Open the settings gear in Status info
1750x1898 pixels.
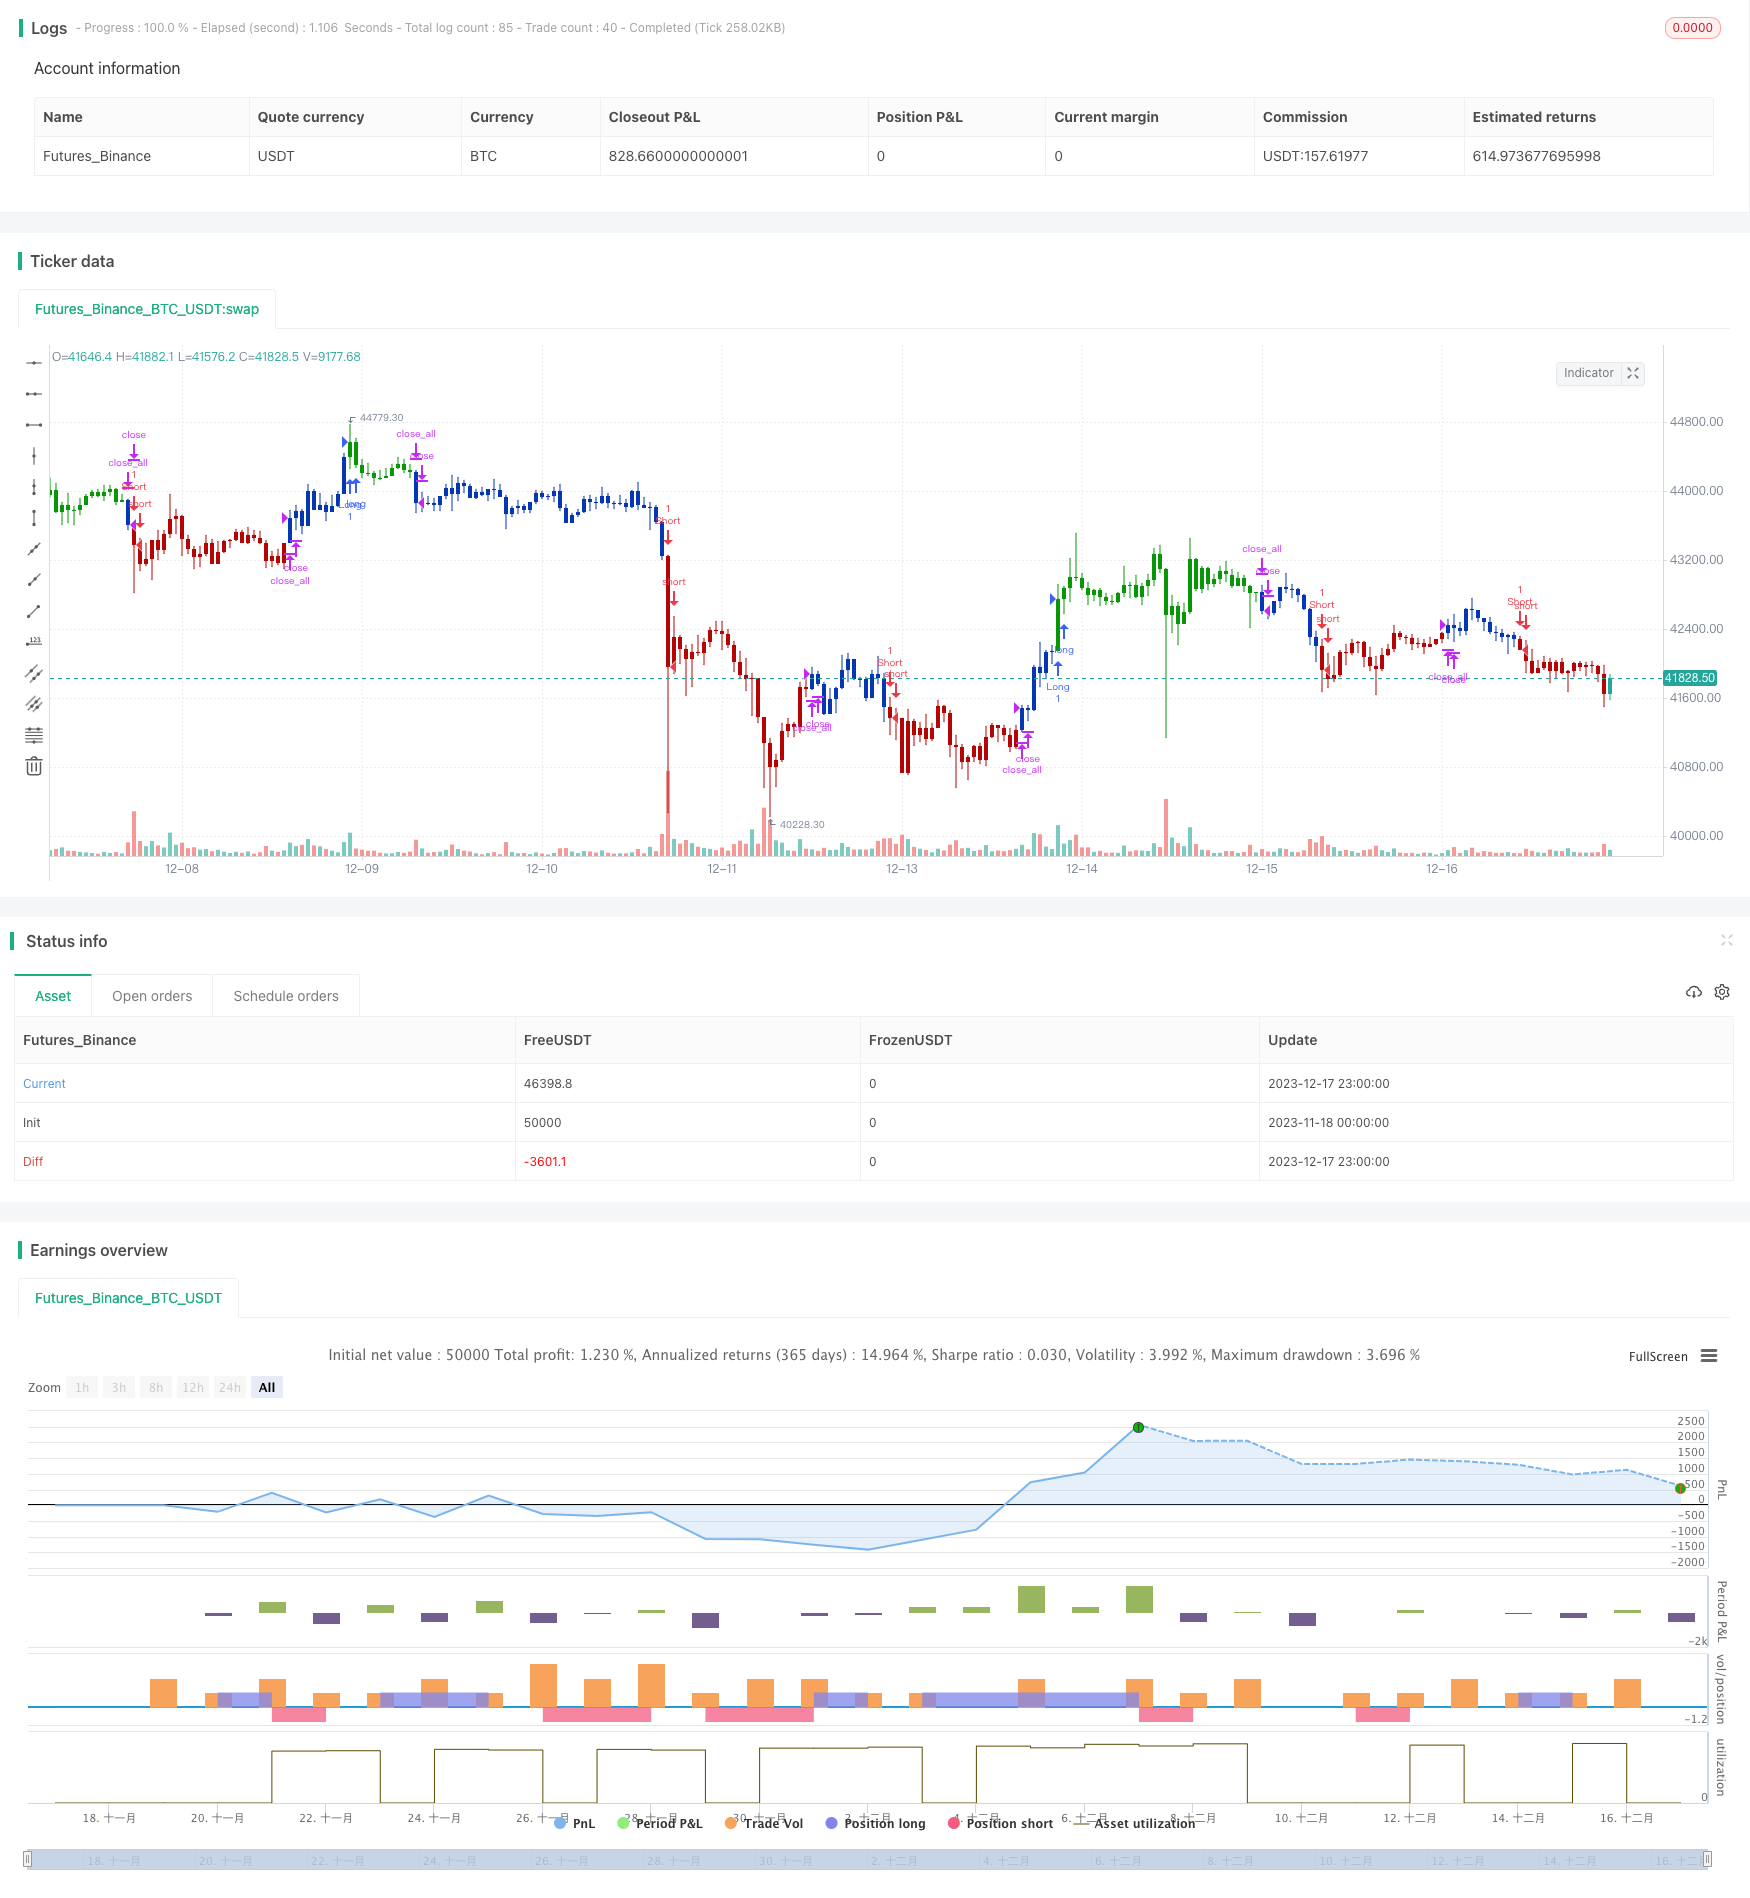click(x=1722, y=992)
